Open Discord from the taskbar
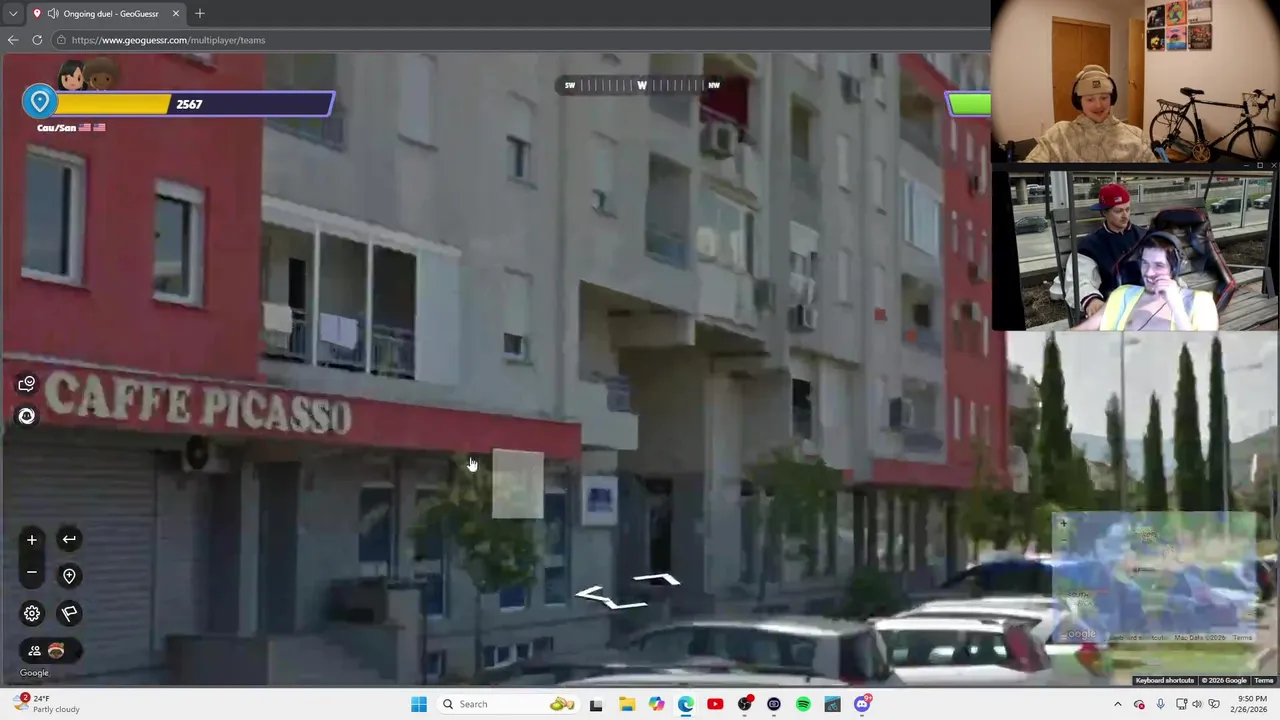This screenshot has width=1280, height=720. [862, 704]
